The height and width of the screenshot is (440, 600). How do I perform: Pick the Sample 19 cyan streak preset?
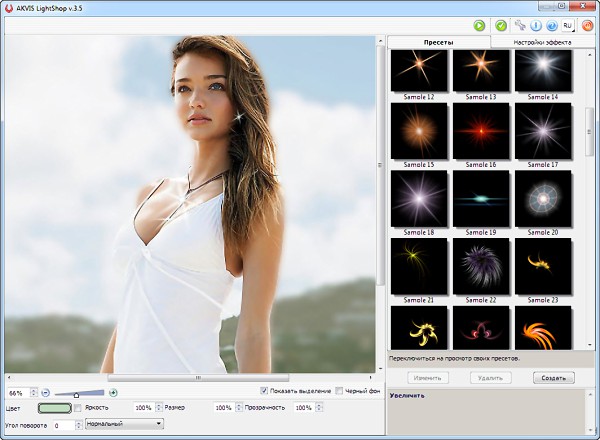point(481,199)
